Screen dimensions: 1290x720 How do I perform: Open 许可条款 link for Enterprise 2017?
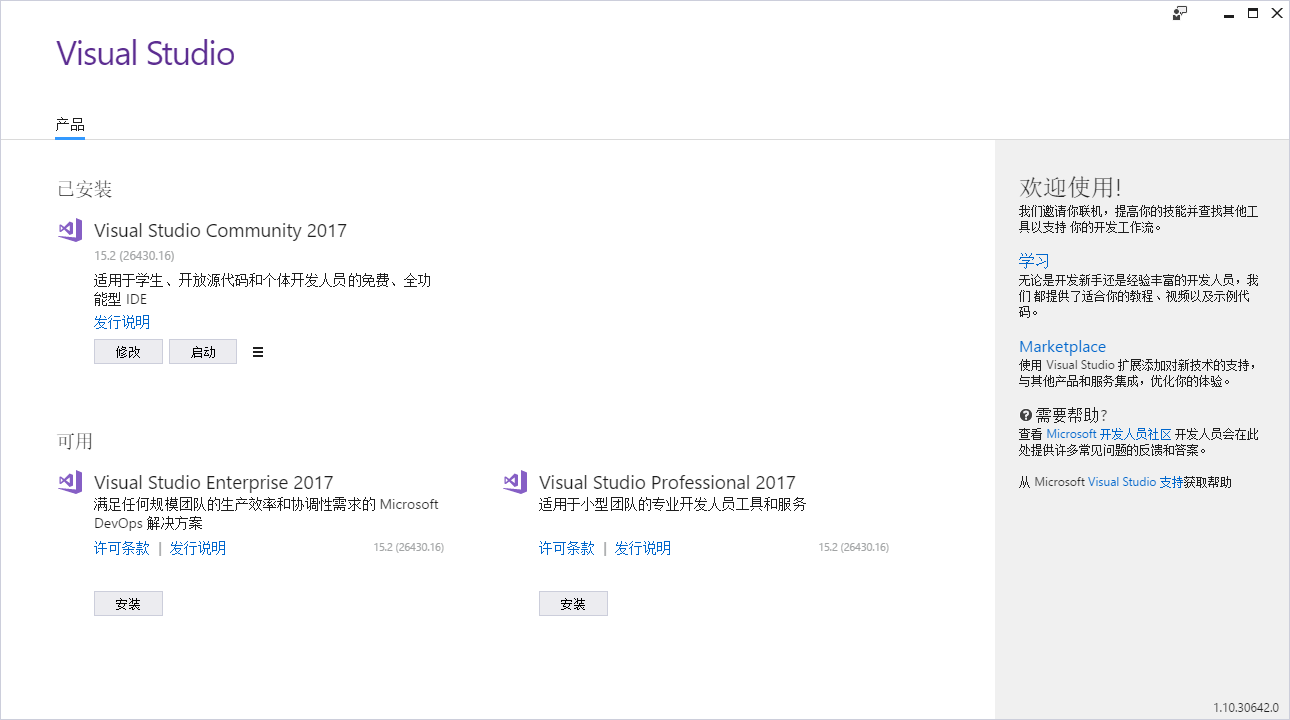click(x=122, y=548)
